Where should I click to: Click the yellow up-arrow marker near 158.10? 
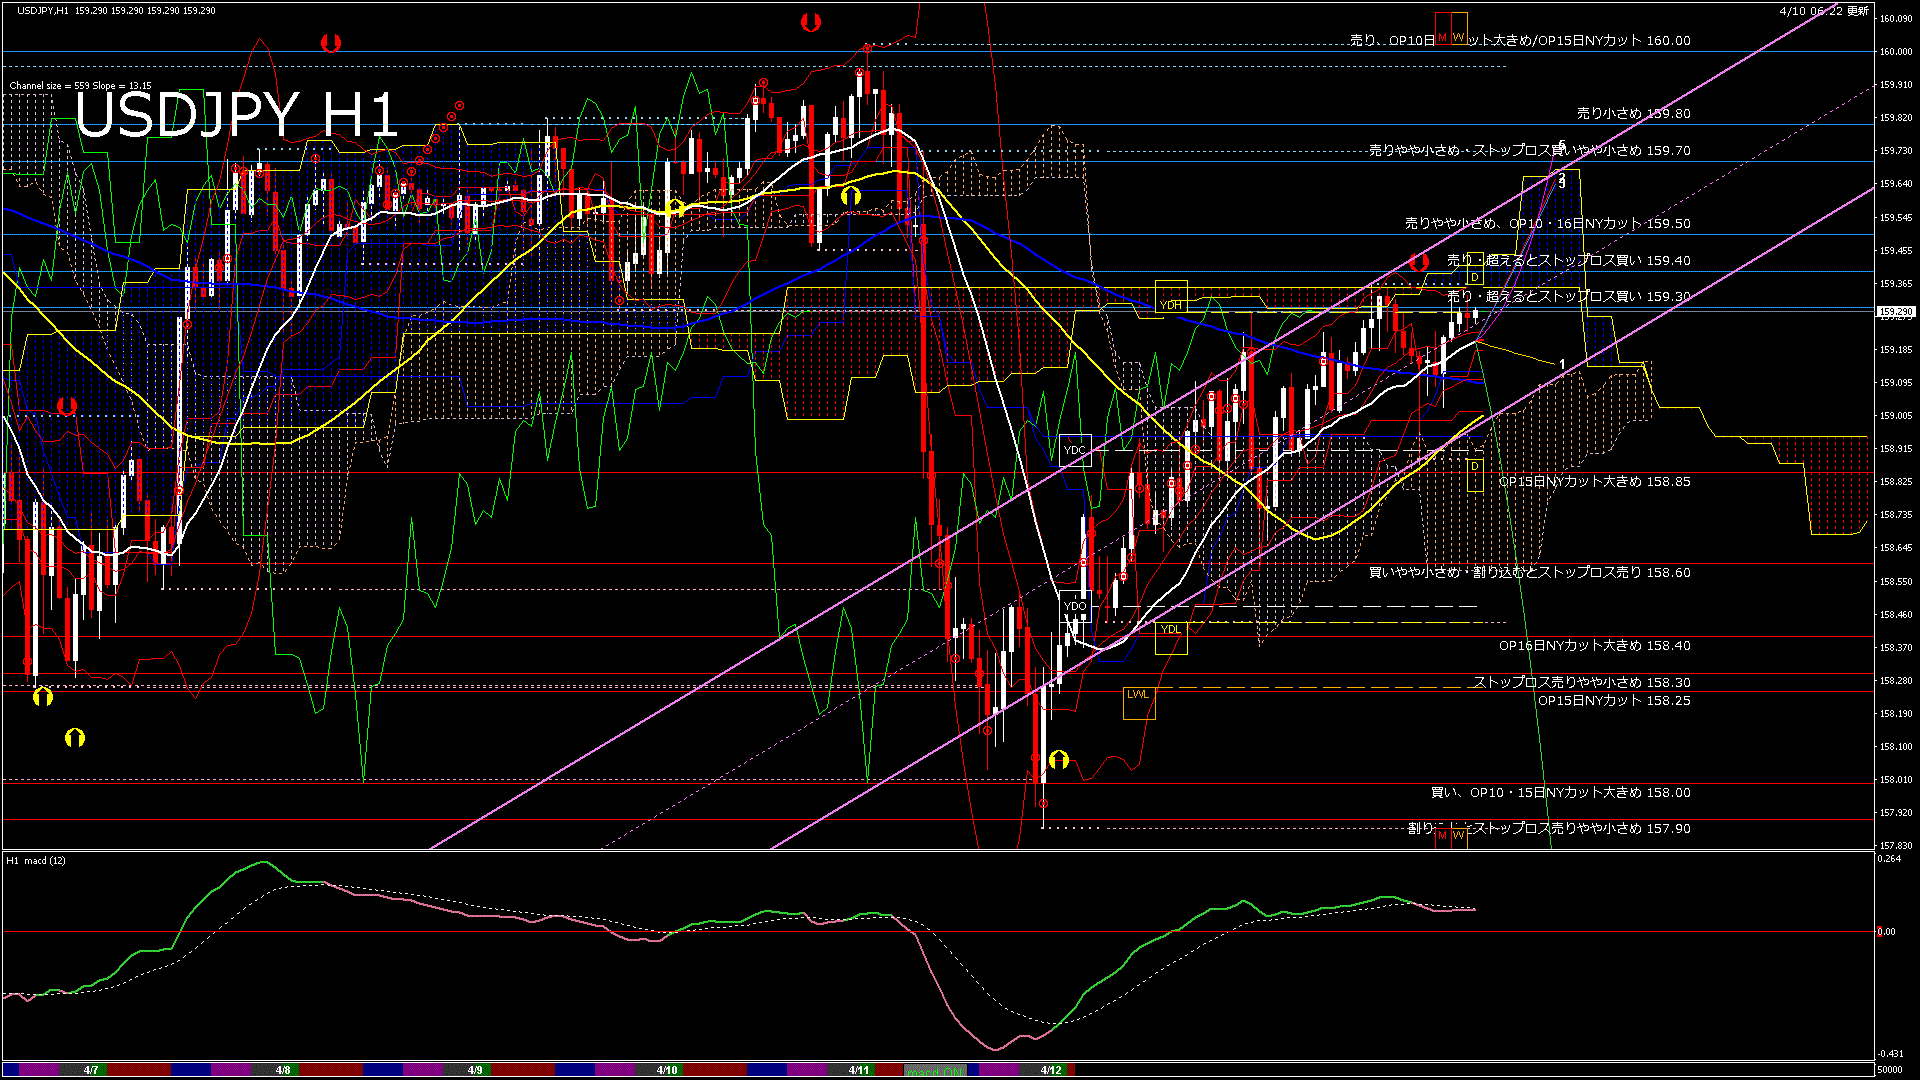coord(1059,760)
